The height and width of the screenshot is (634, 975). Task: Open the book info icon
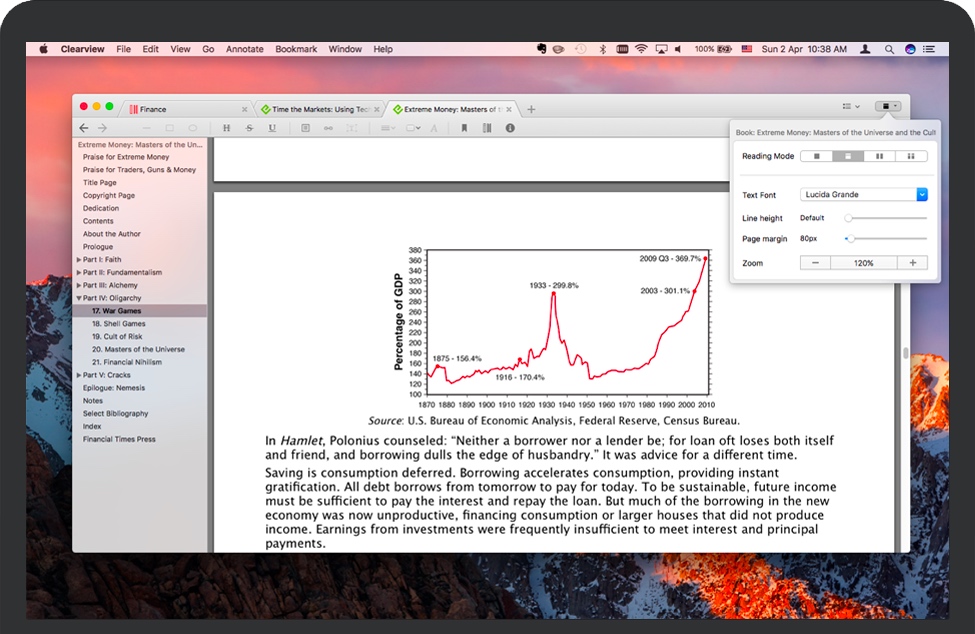tap(510, 128)
